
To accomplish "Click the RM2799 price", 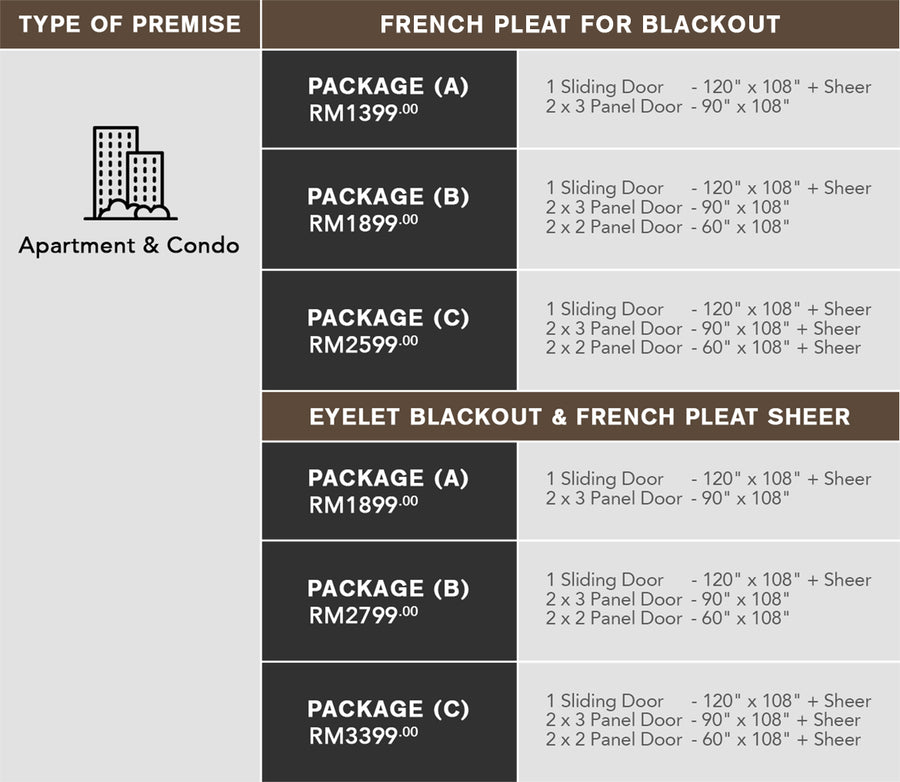I will [x=363, y=614].
